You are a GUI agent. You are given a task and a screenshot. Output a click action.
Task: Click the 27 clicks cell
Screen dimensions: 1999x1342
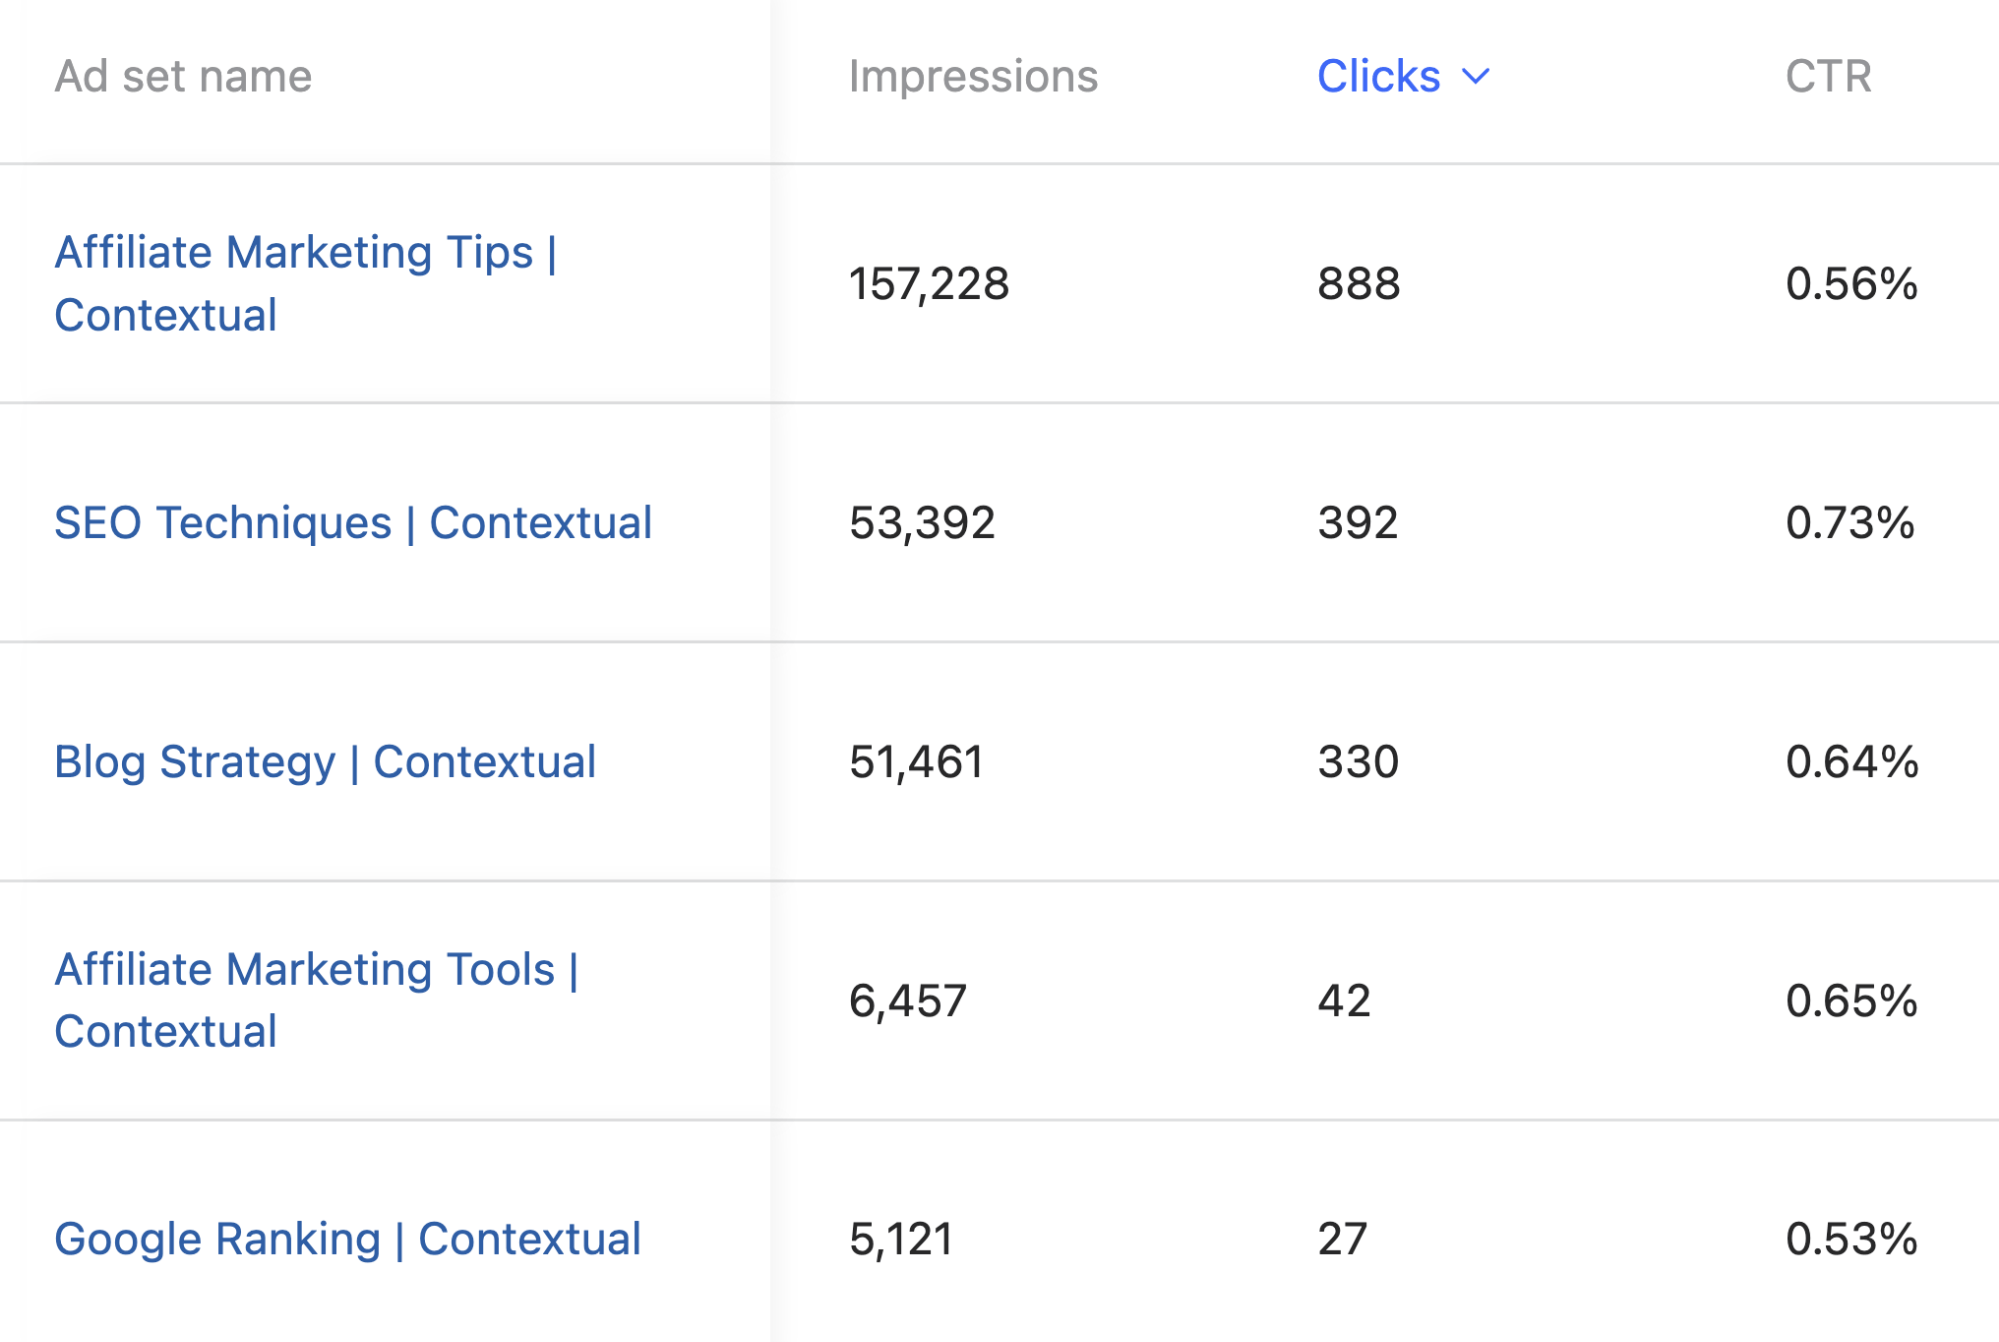click(1341, 1238)
